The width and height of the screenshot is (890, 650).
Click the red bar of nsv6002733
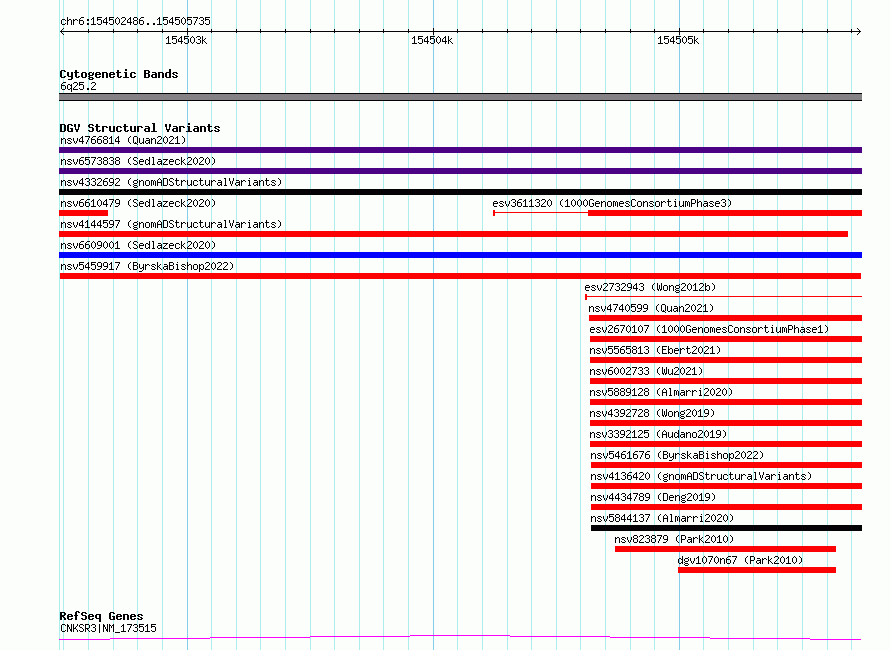(x=726, y=381)
